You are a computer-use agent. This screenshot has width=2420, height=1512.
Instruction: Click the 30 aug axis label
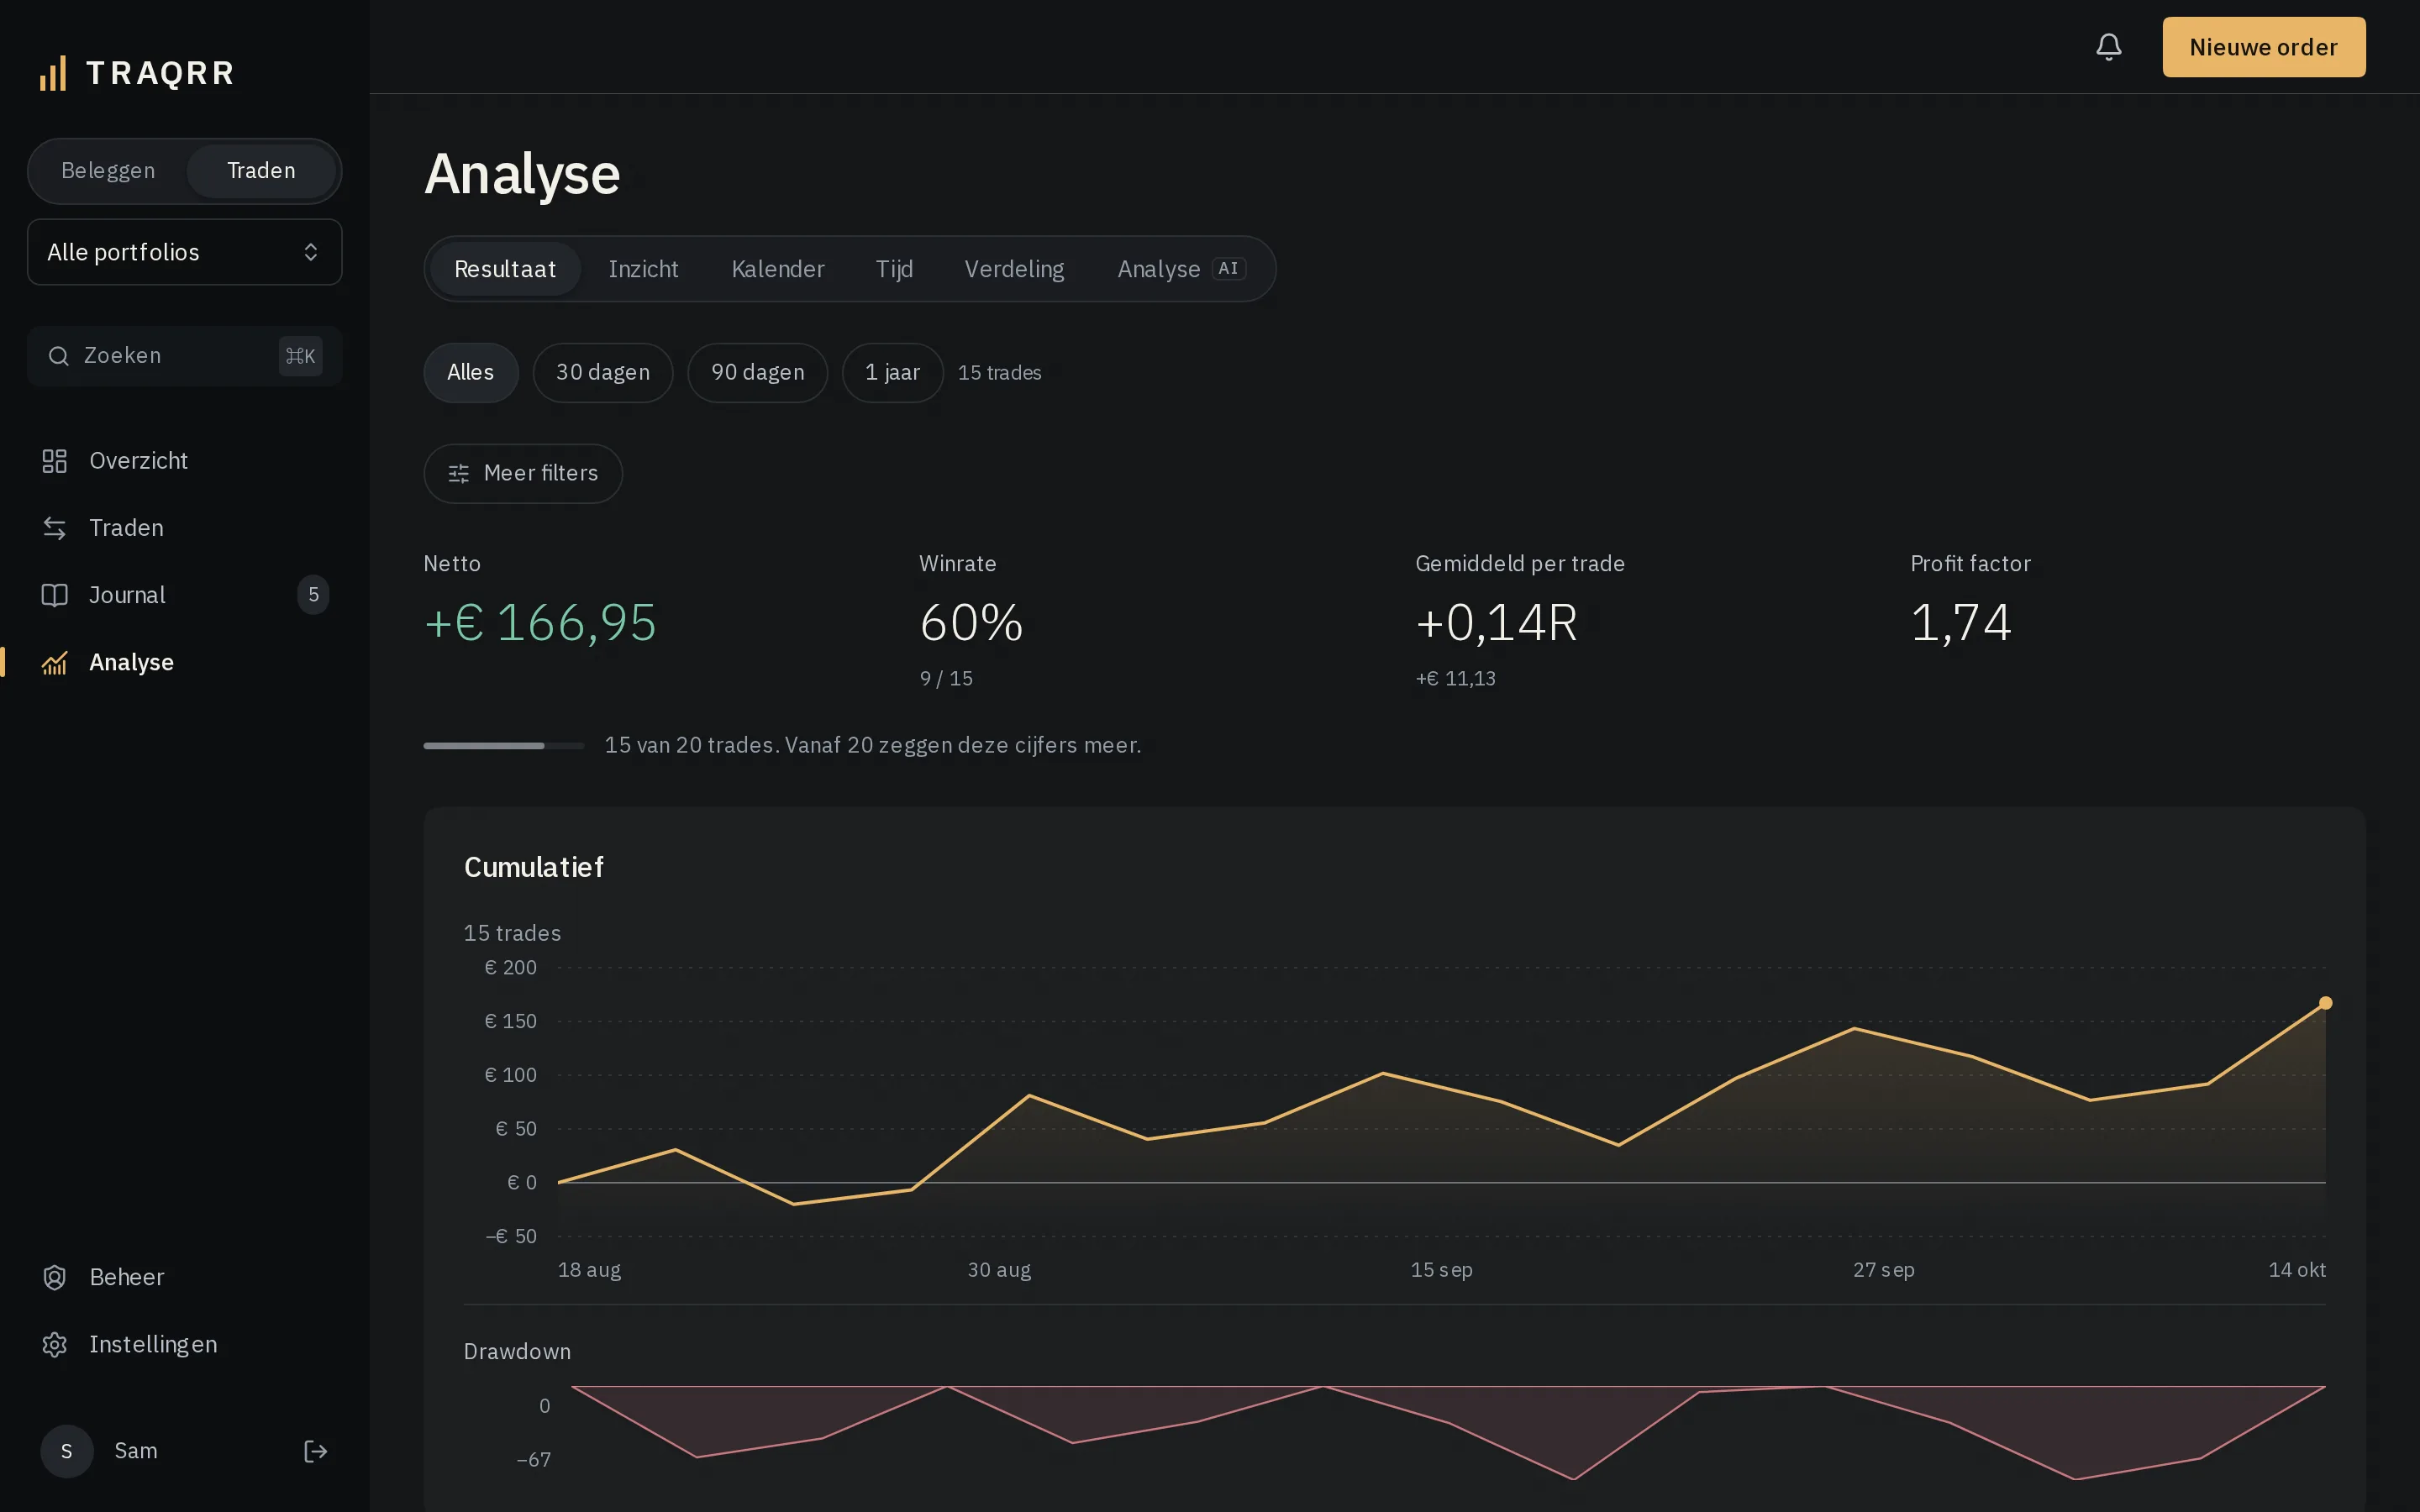click(x=999, y=1270)
